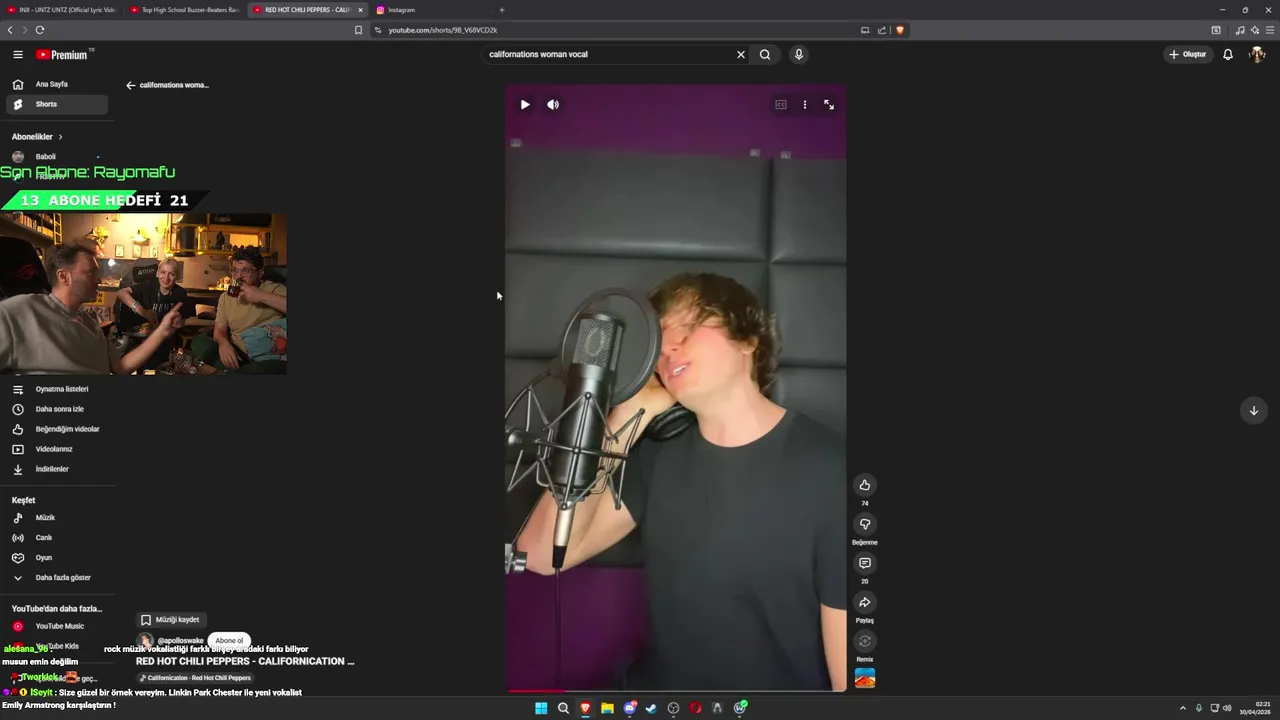Screen dimensions: 1280x720
Task: Click Müziği kaydet button
Action: (169, 620)
